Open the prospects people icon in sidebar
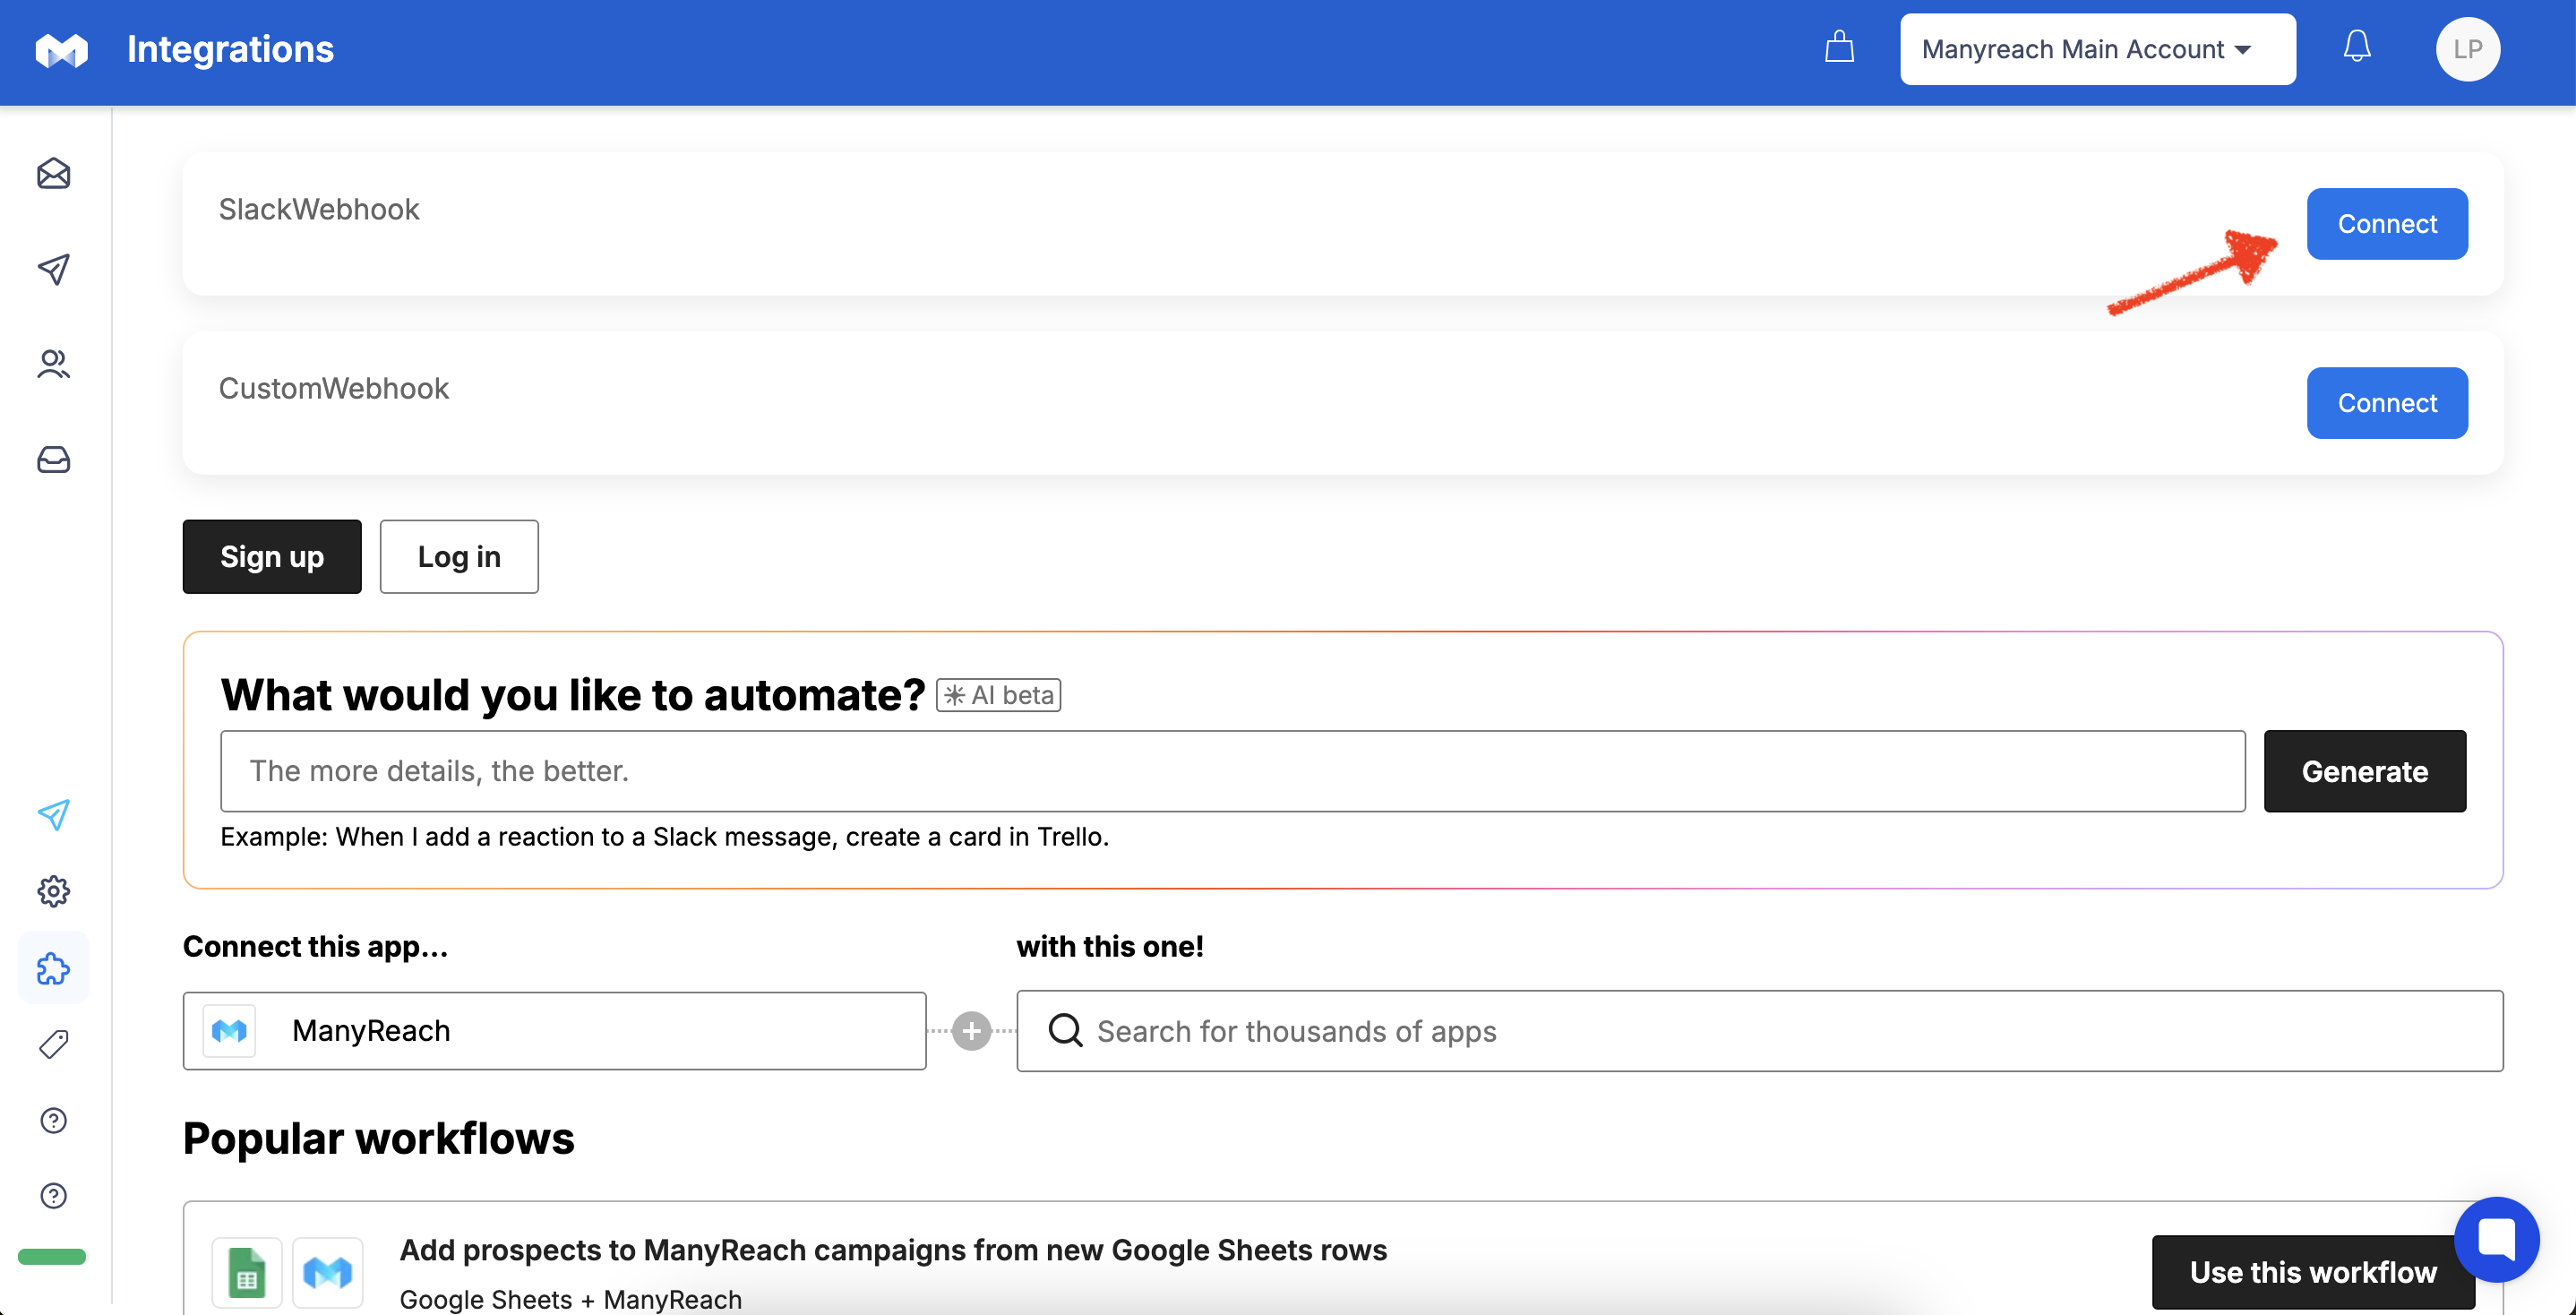The width and height of the screenshot is (2576, 1315). pos(54,364)
